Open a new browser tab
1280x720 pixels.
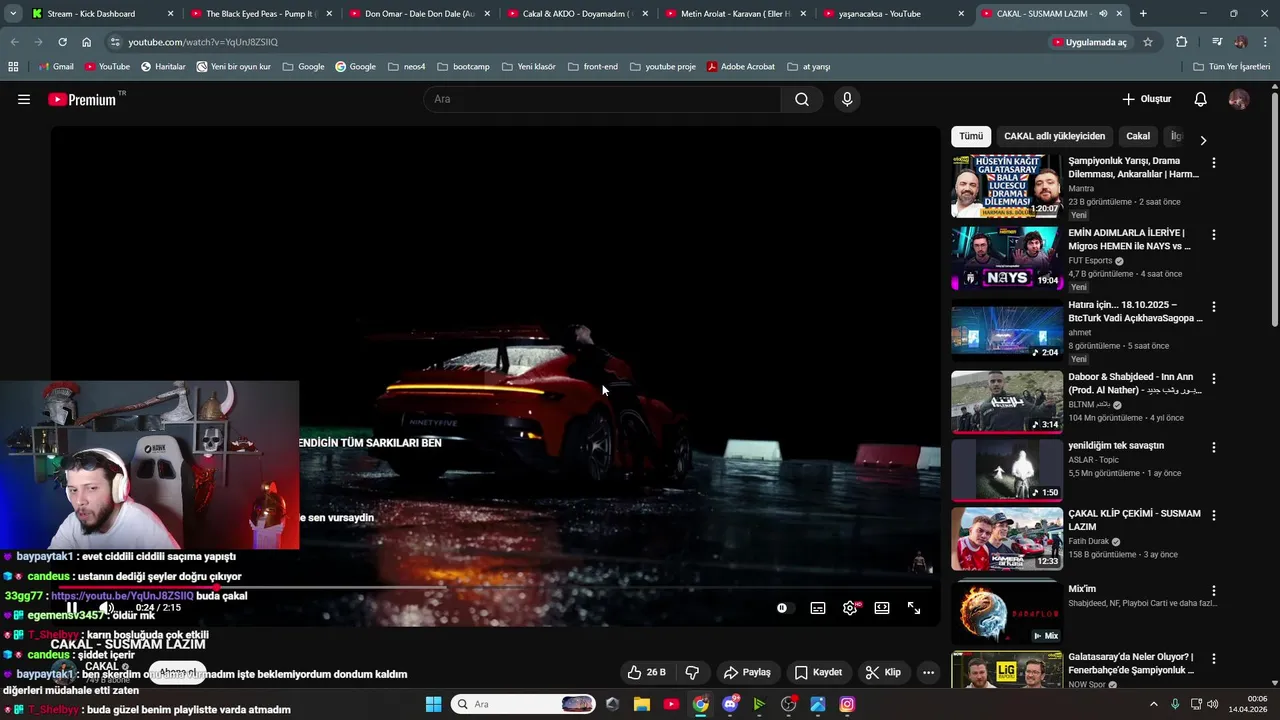click(x=1143, y=14)
